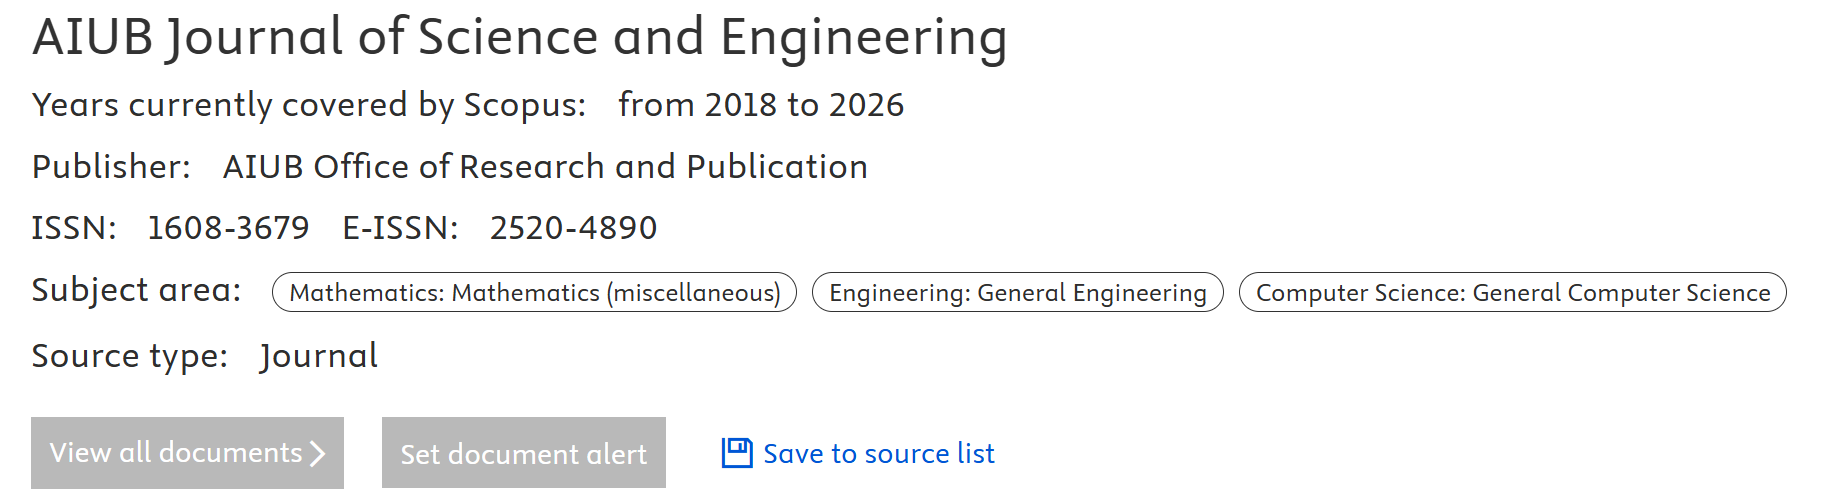1838x500 pixels.
Task: Click the 'Publisher:' label
Action: point(111,167)
